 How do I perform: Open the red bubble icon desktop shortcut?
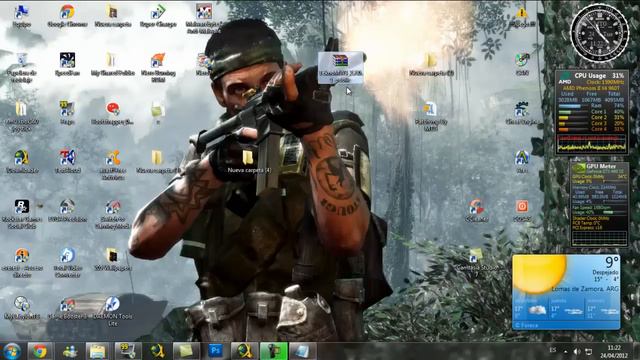point(113,113)
